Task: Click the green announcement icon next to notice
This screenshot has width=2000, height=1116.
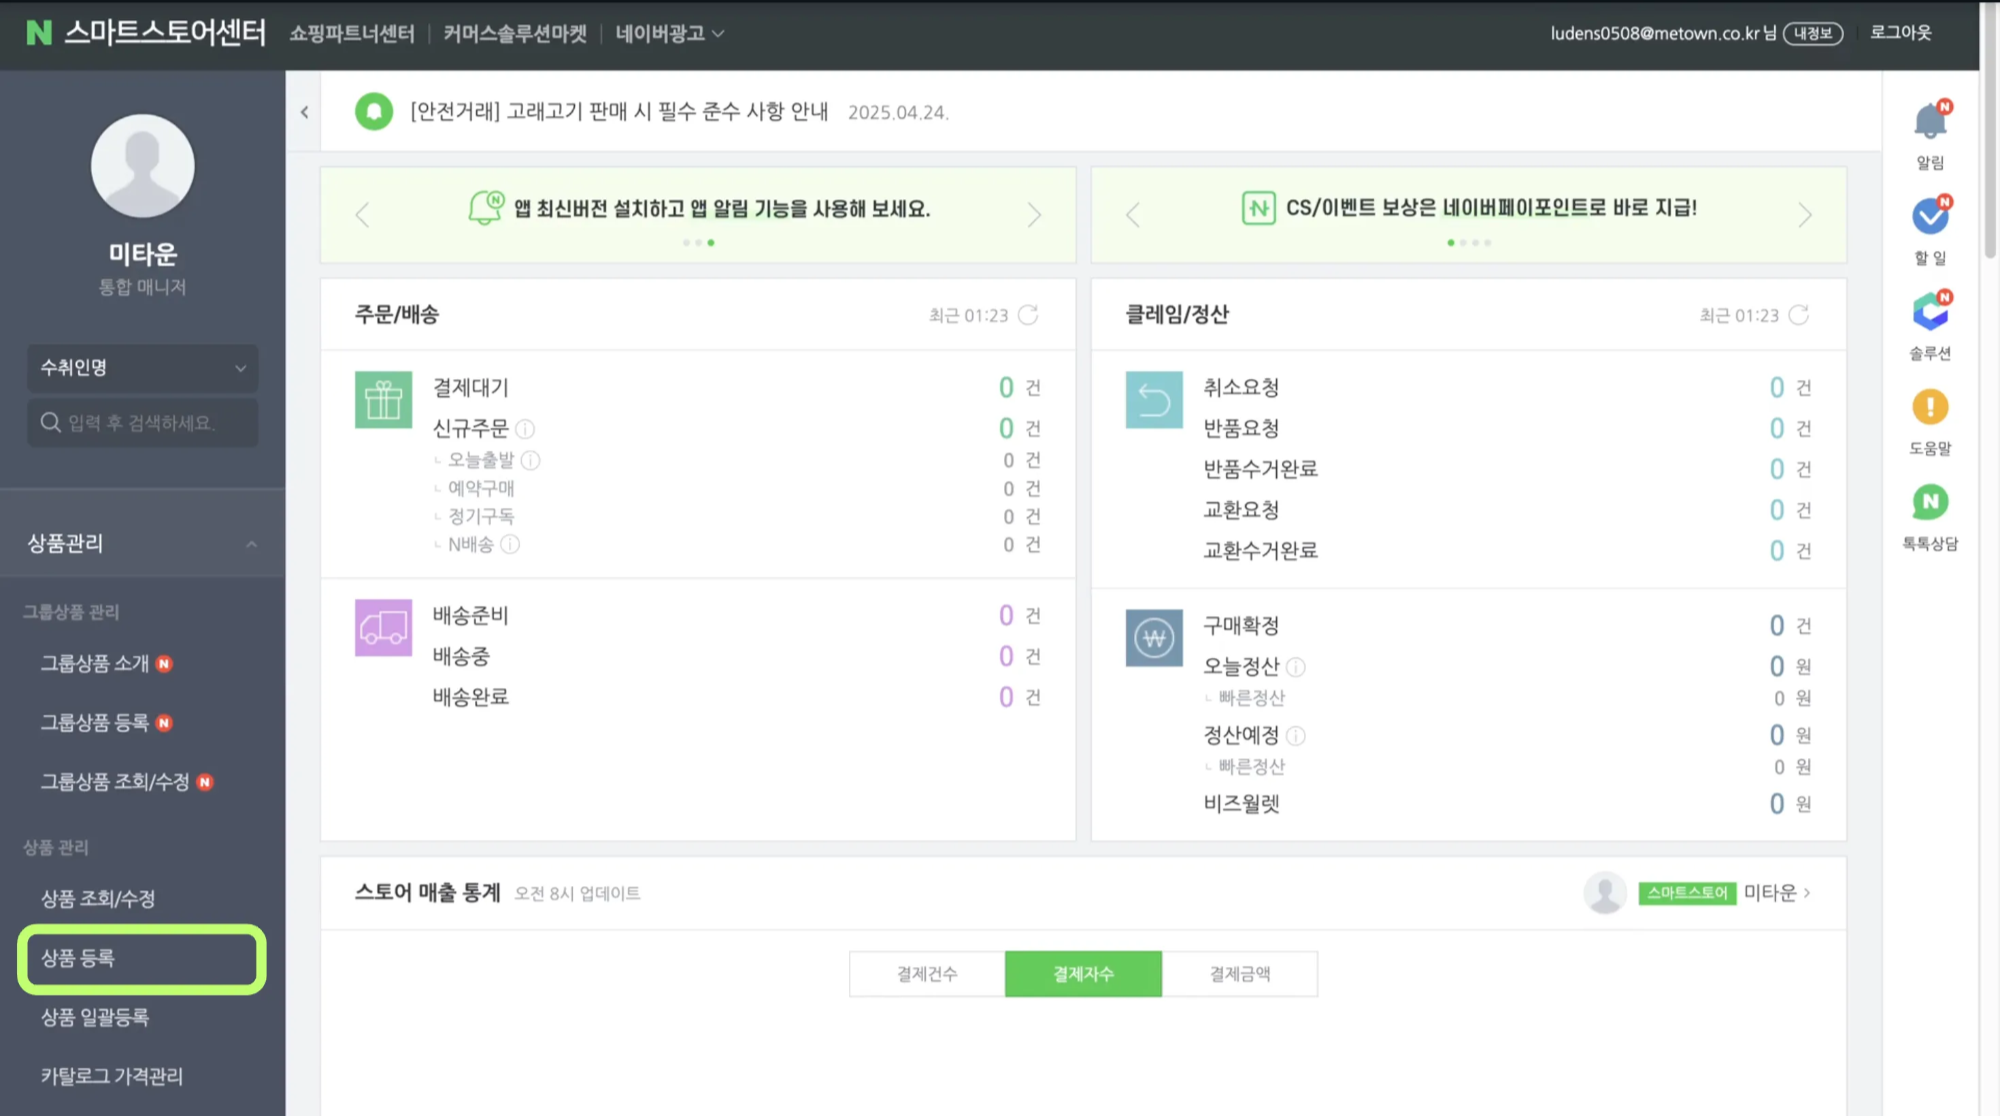Action: 374,111
